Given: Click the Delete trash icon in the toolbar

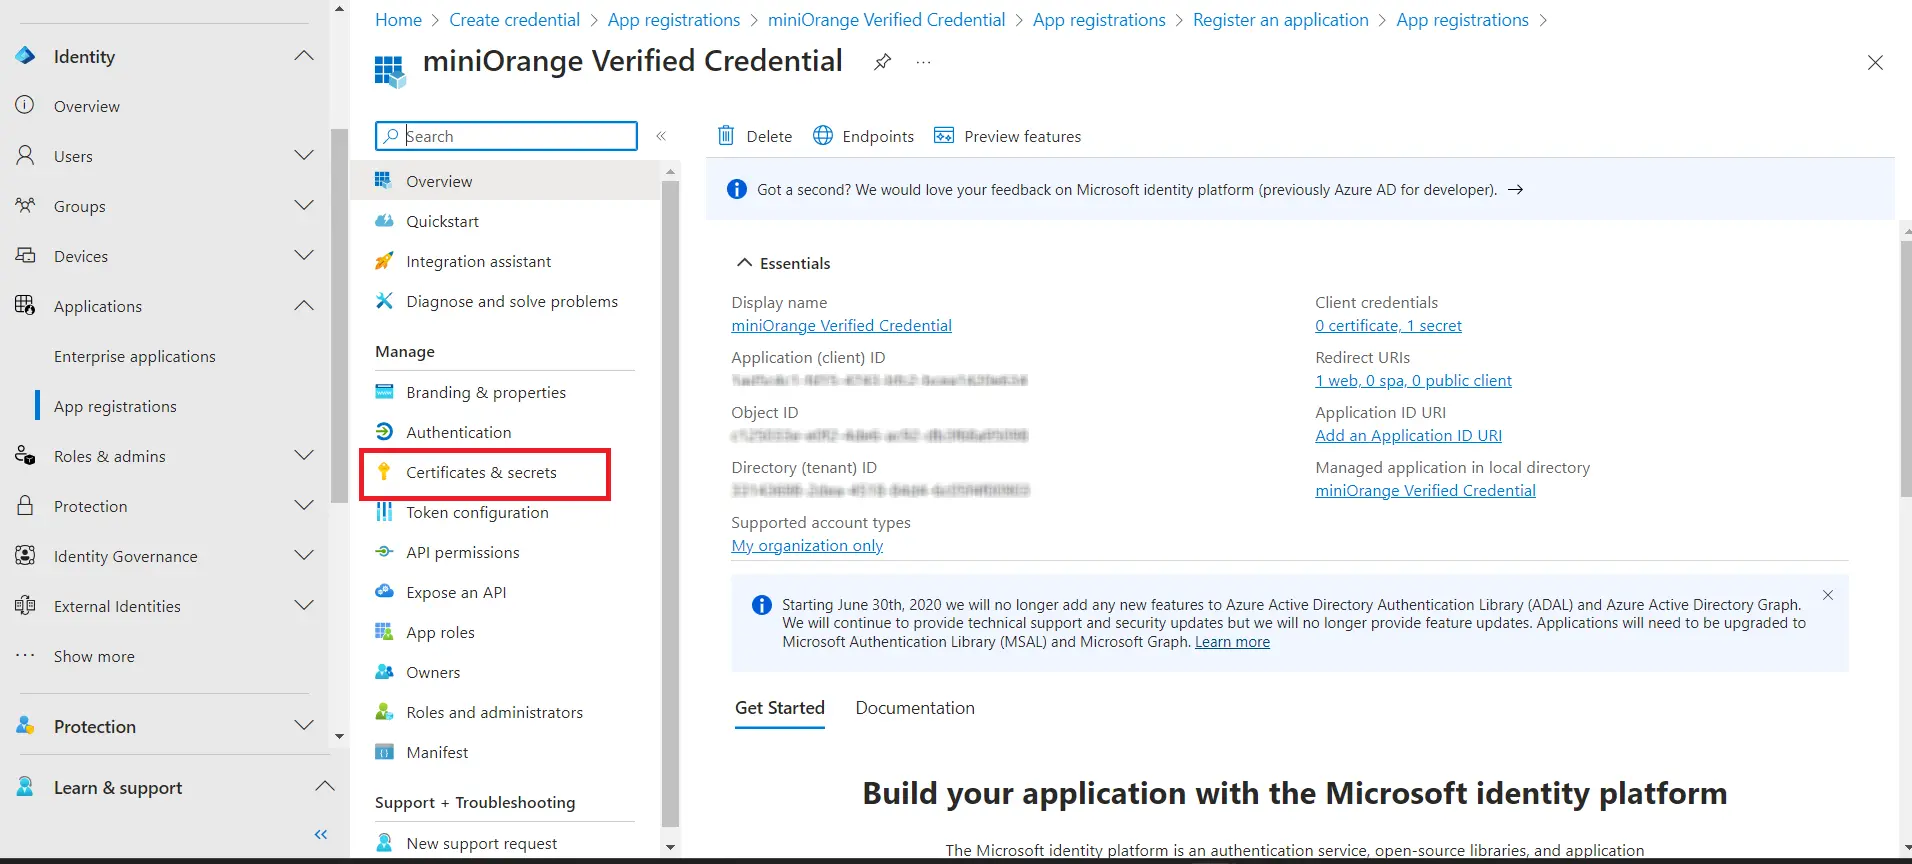Looking at the screenshot, I should tap(726, 135).
